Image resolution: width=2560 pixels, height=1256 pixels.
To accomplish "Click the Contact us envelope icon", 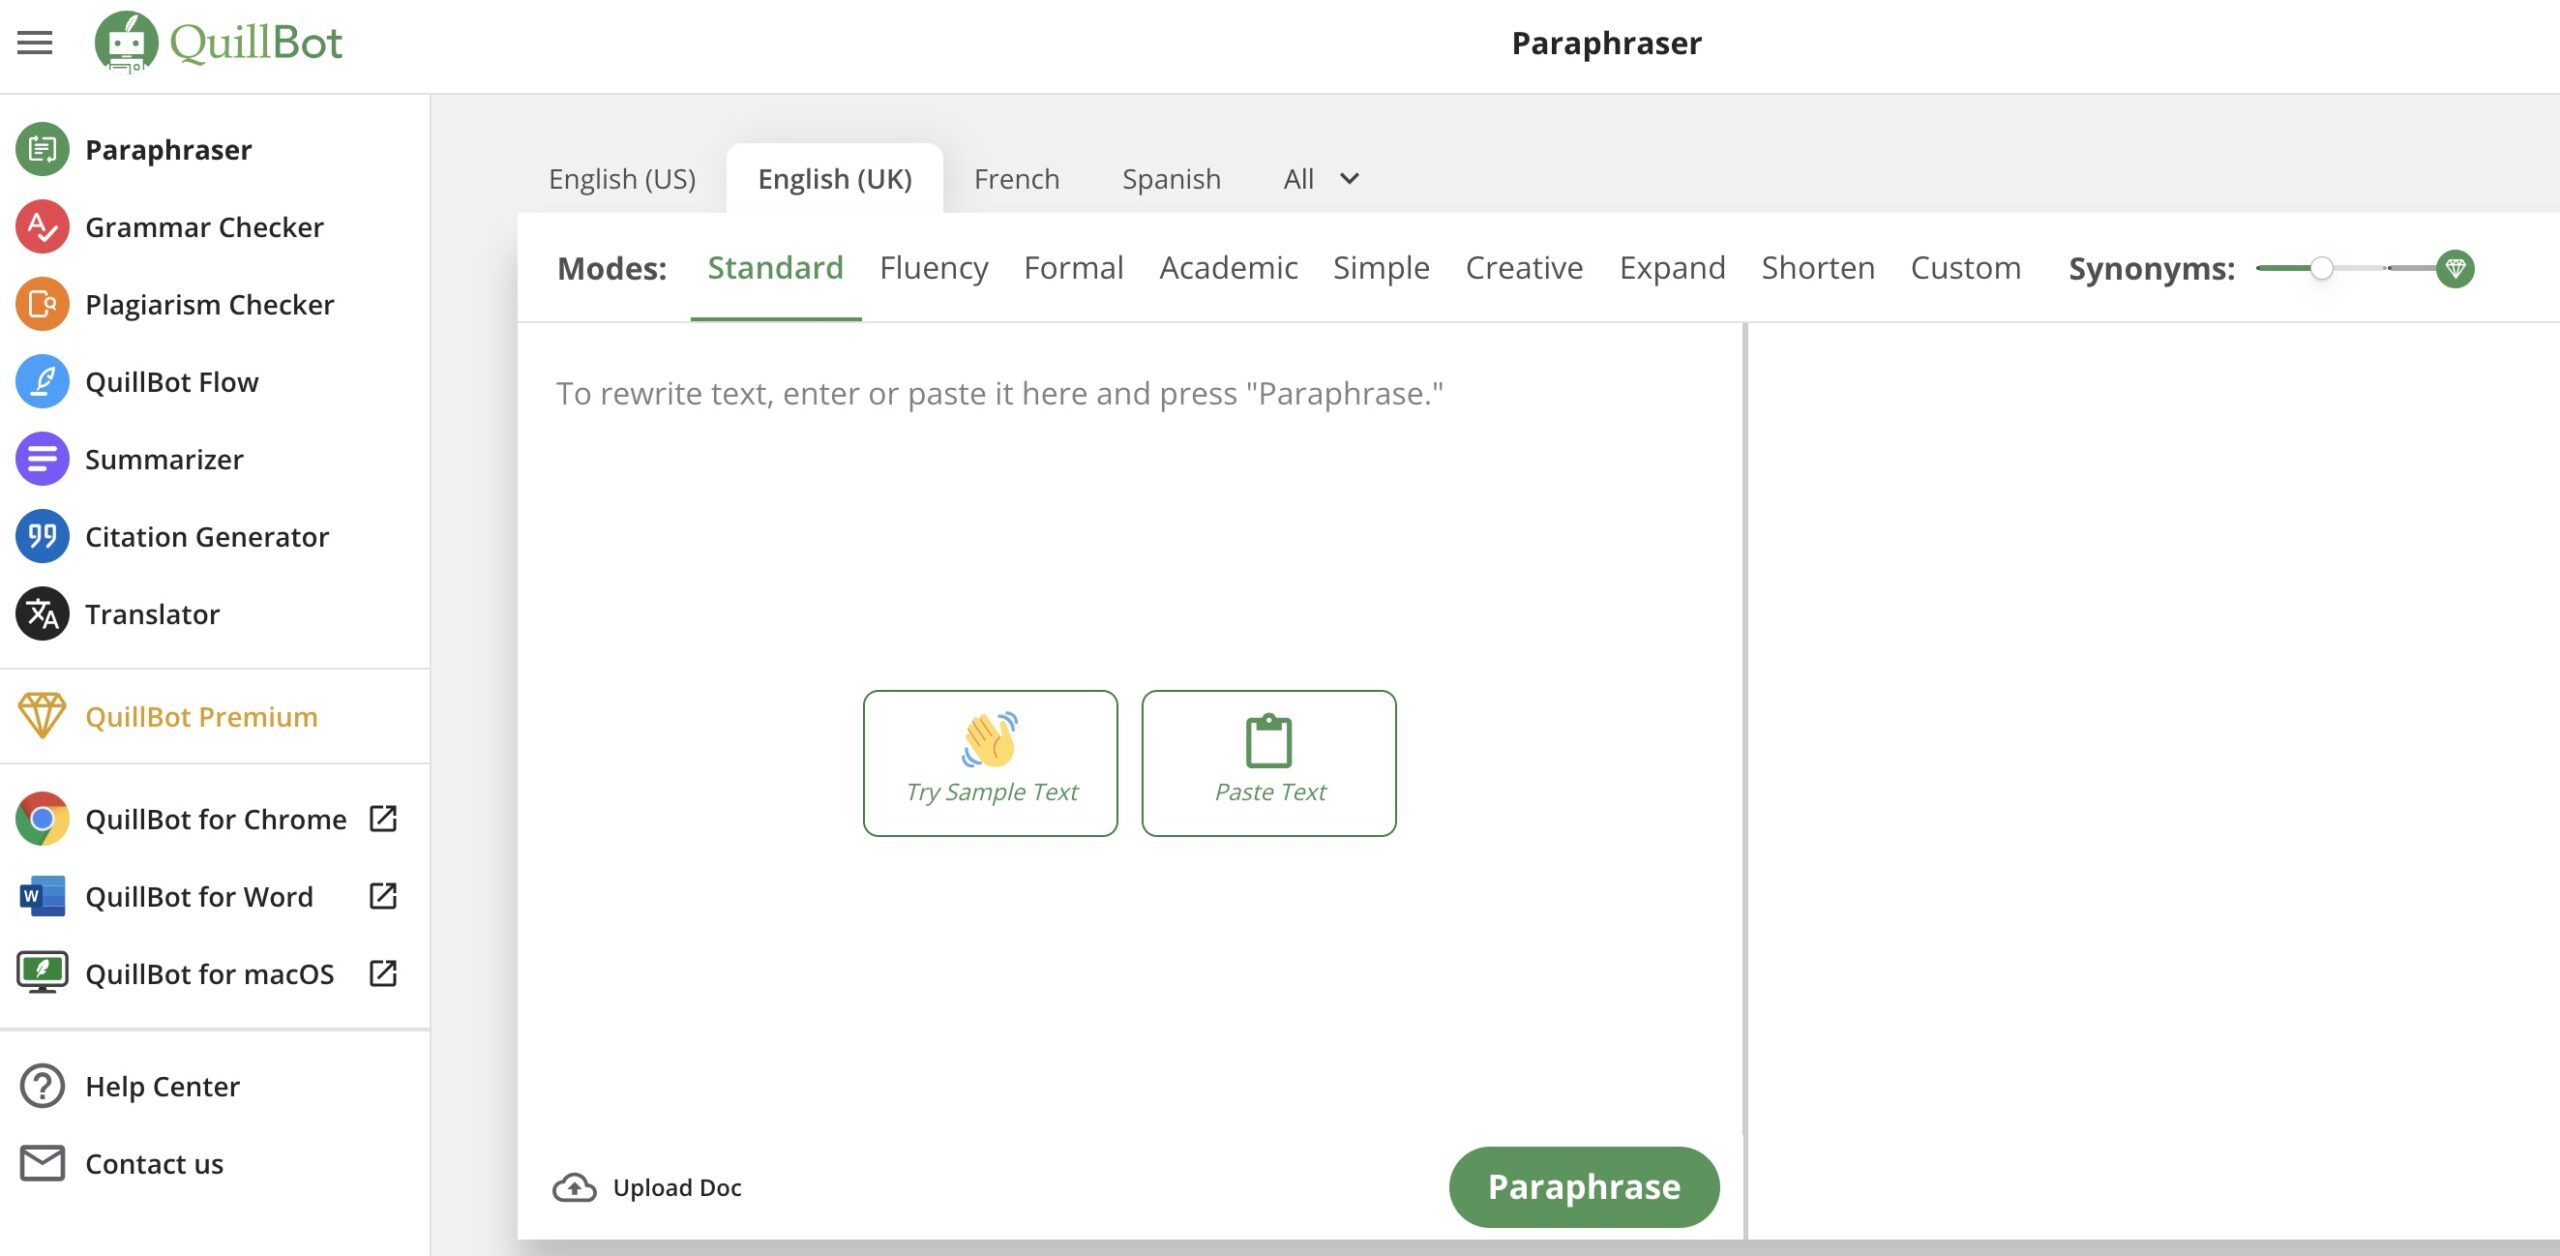I will [x=42, y=1163].
